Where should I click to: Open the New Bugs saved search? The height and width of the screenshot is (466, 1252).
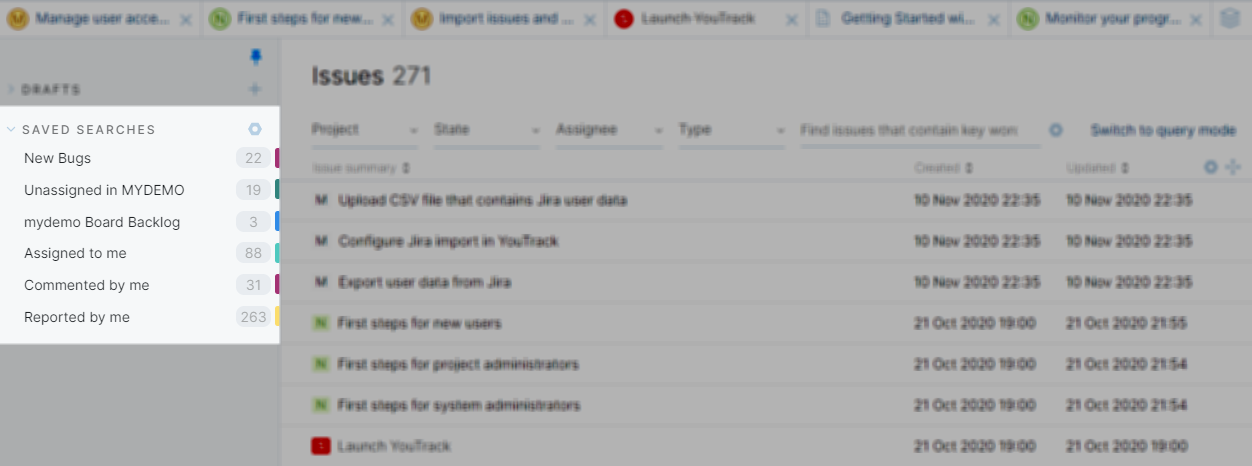tap(57, 158)
